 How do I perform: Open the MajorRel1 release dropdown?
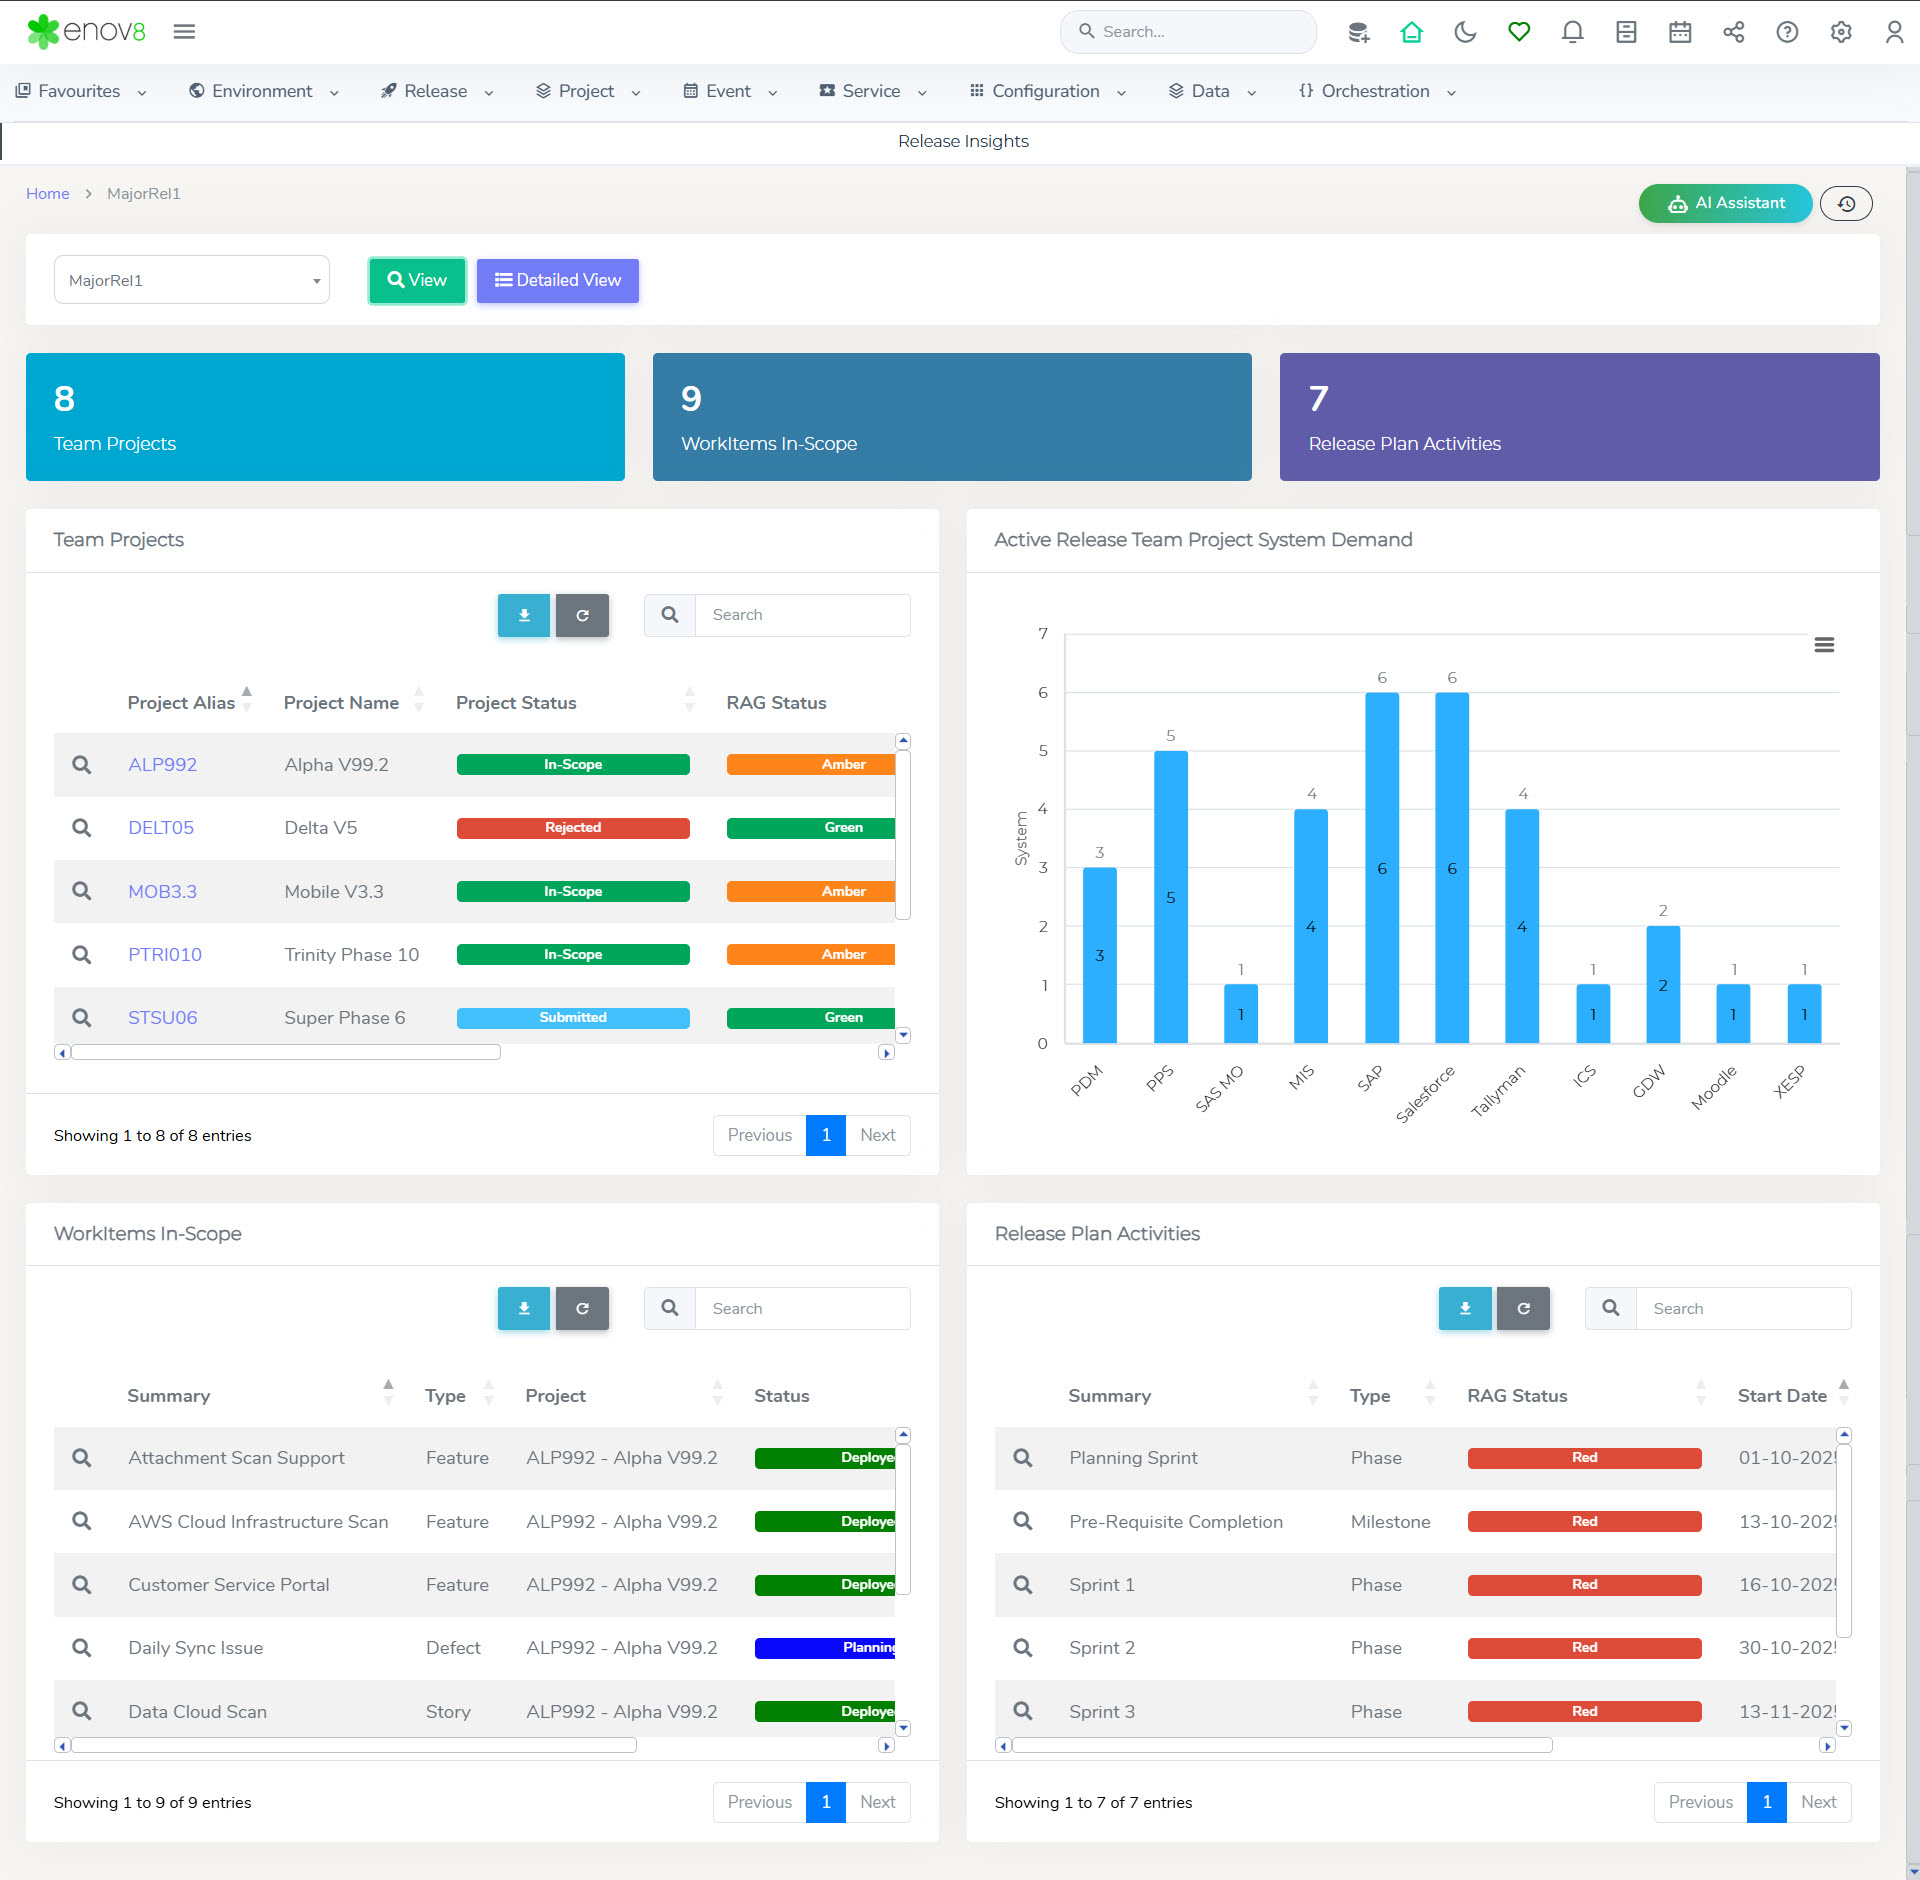pos(192,280)
